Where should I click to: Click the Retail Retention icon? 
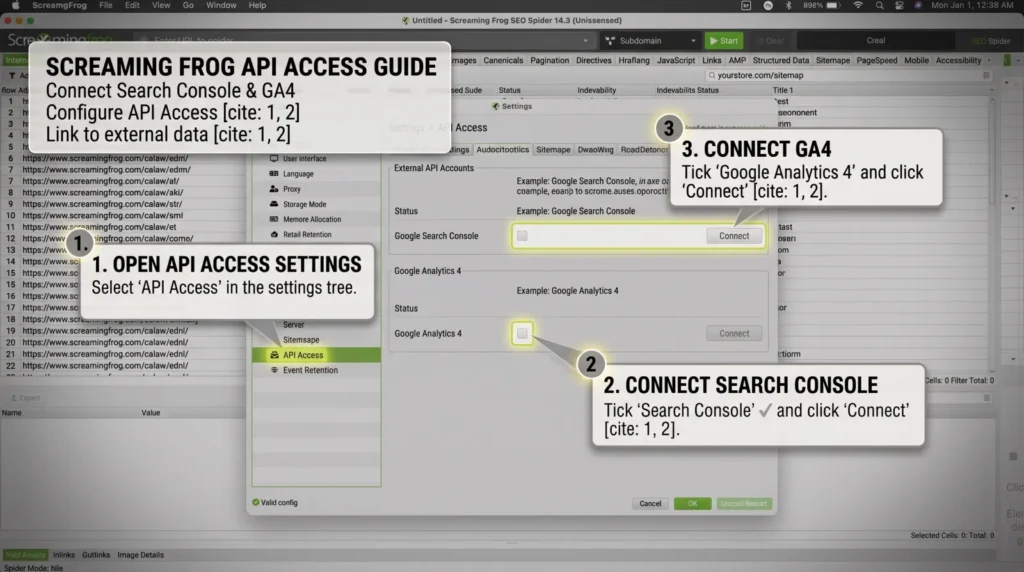point(274,234)
